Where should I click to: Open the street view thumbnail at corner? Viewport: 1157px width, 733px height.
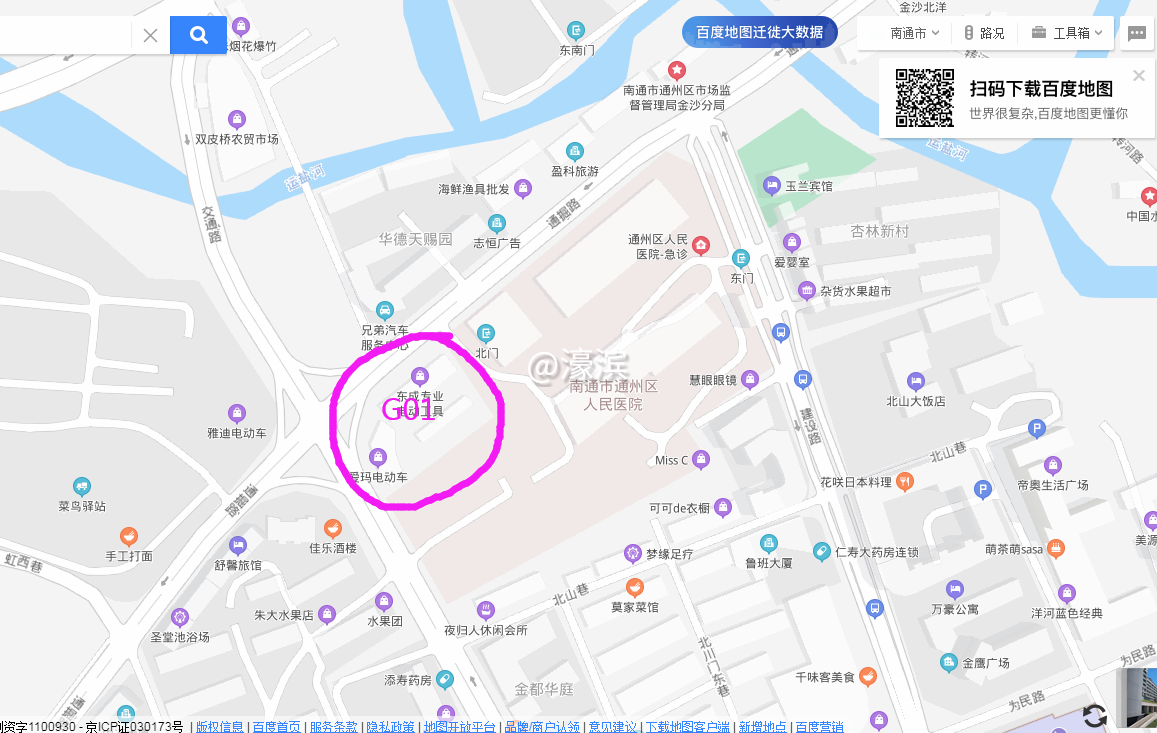pyautogui.click(x=1136, y=700)
